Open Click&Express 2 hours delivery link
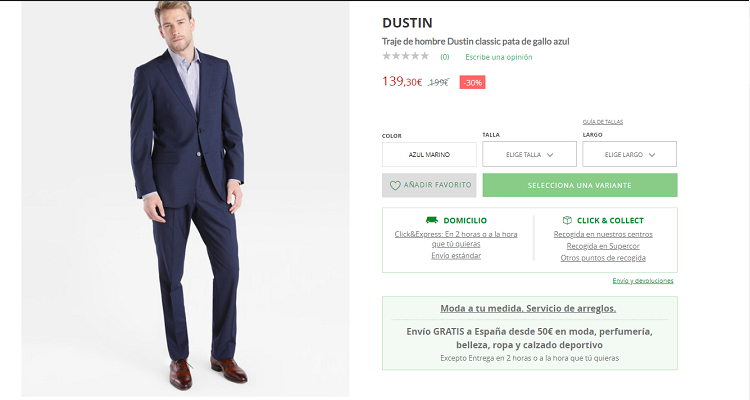This screenshot has width=750, height=400. (456, 238)
